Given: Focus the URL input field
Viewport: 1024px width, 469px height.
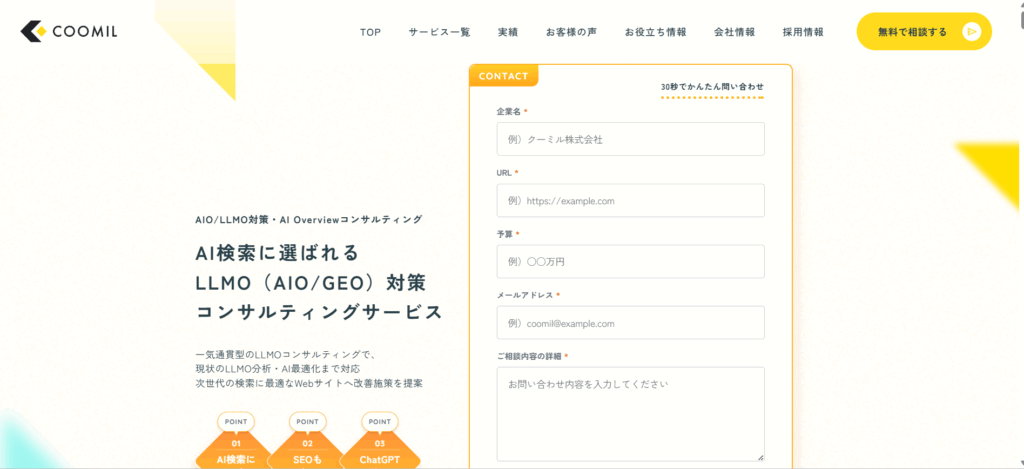Looking at the screenshot, I should [x=630, y=201].
